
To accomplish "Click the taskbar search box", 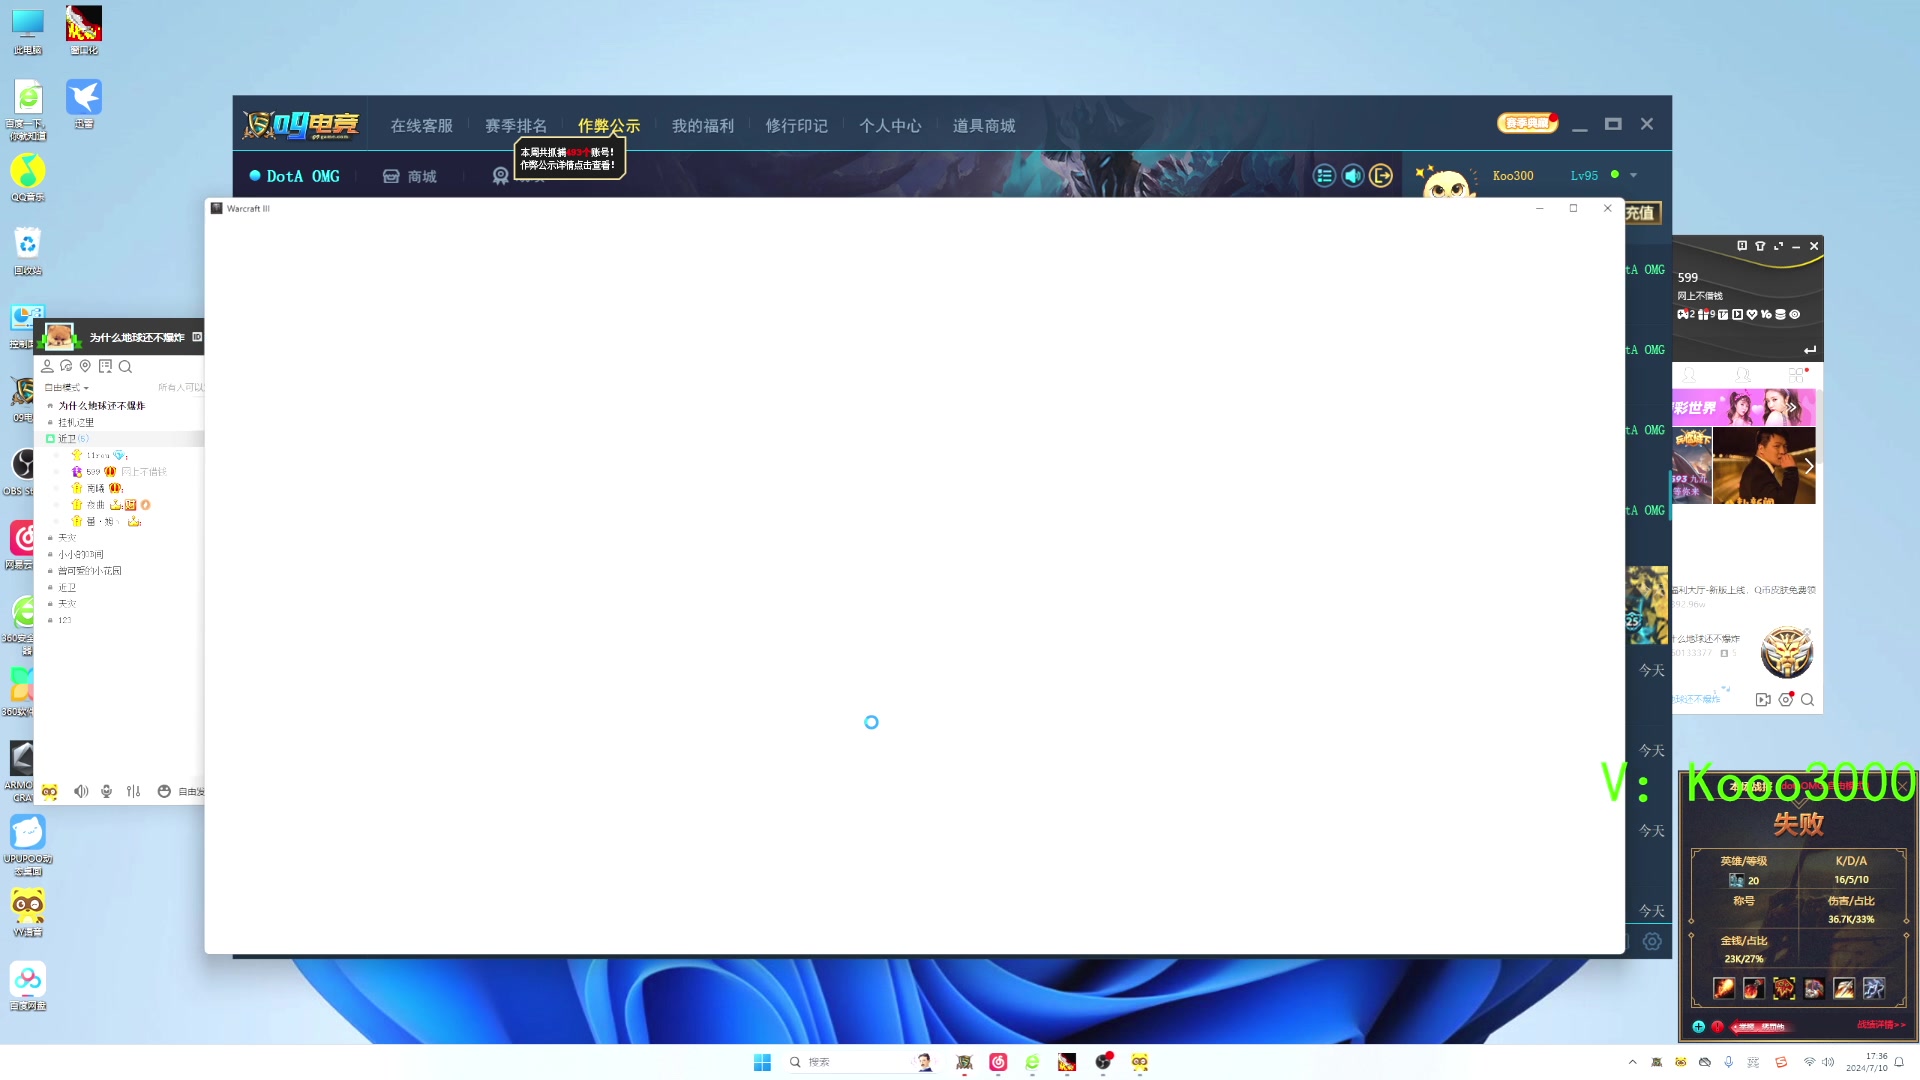I will [x=860, y=1062].
